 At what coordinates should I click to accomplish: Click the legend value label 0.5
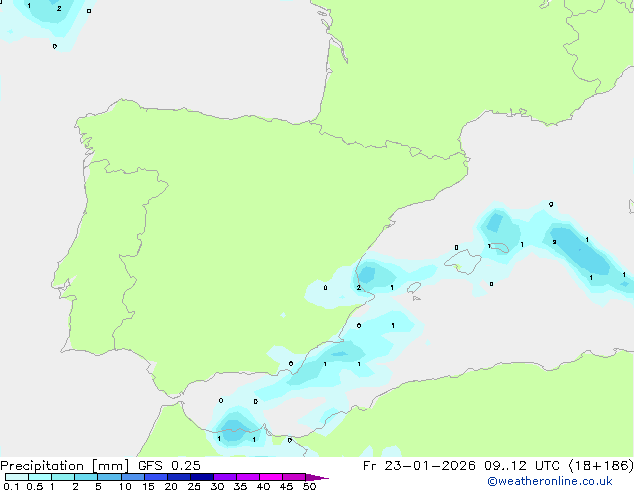point(35,486)
